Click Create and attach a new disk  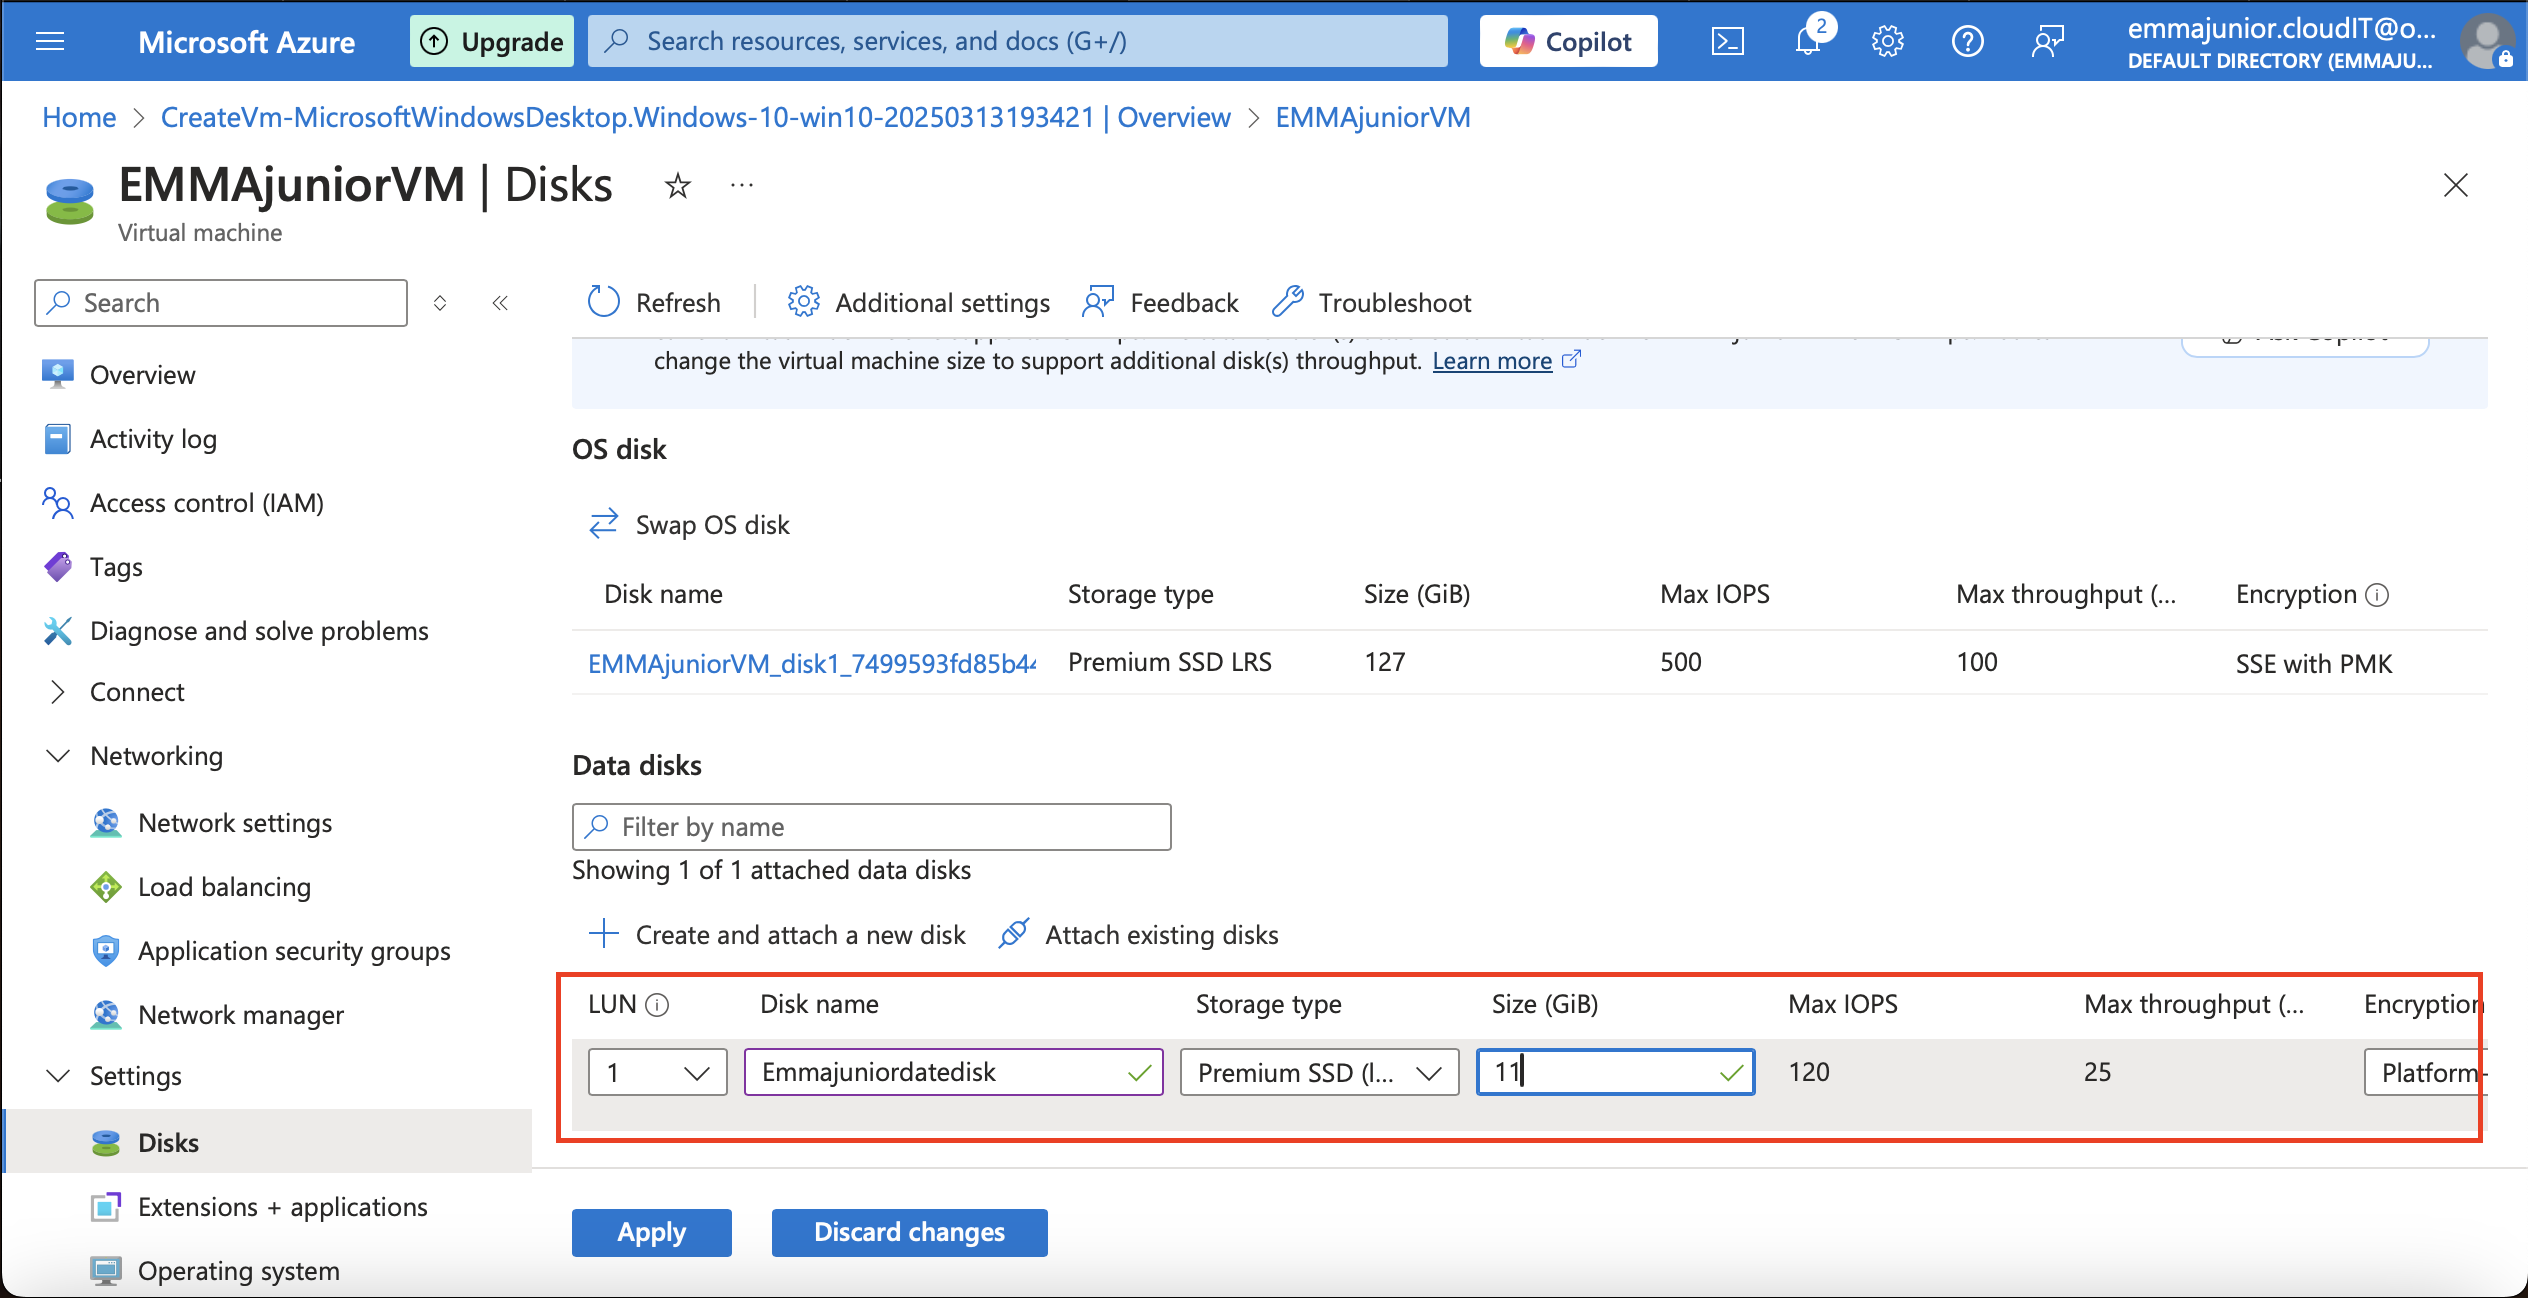click(777, 934)
